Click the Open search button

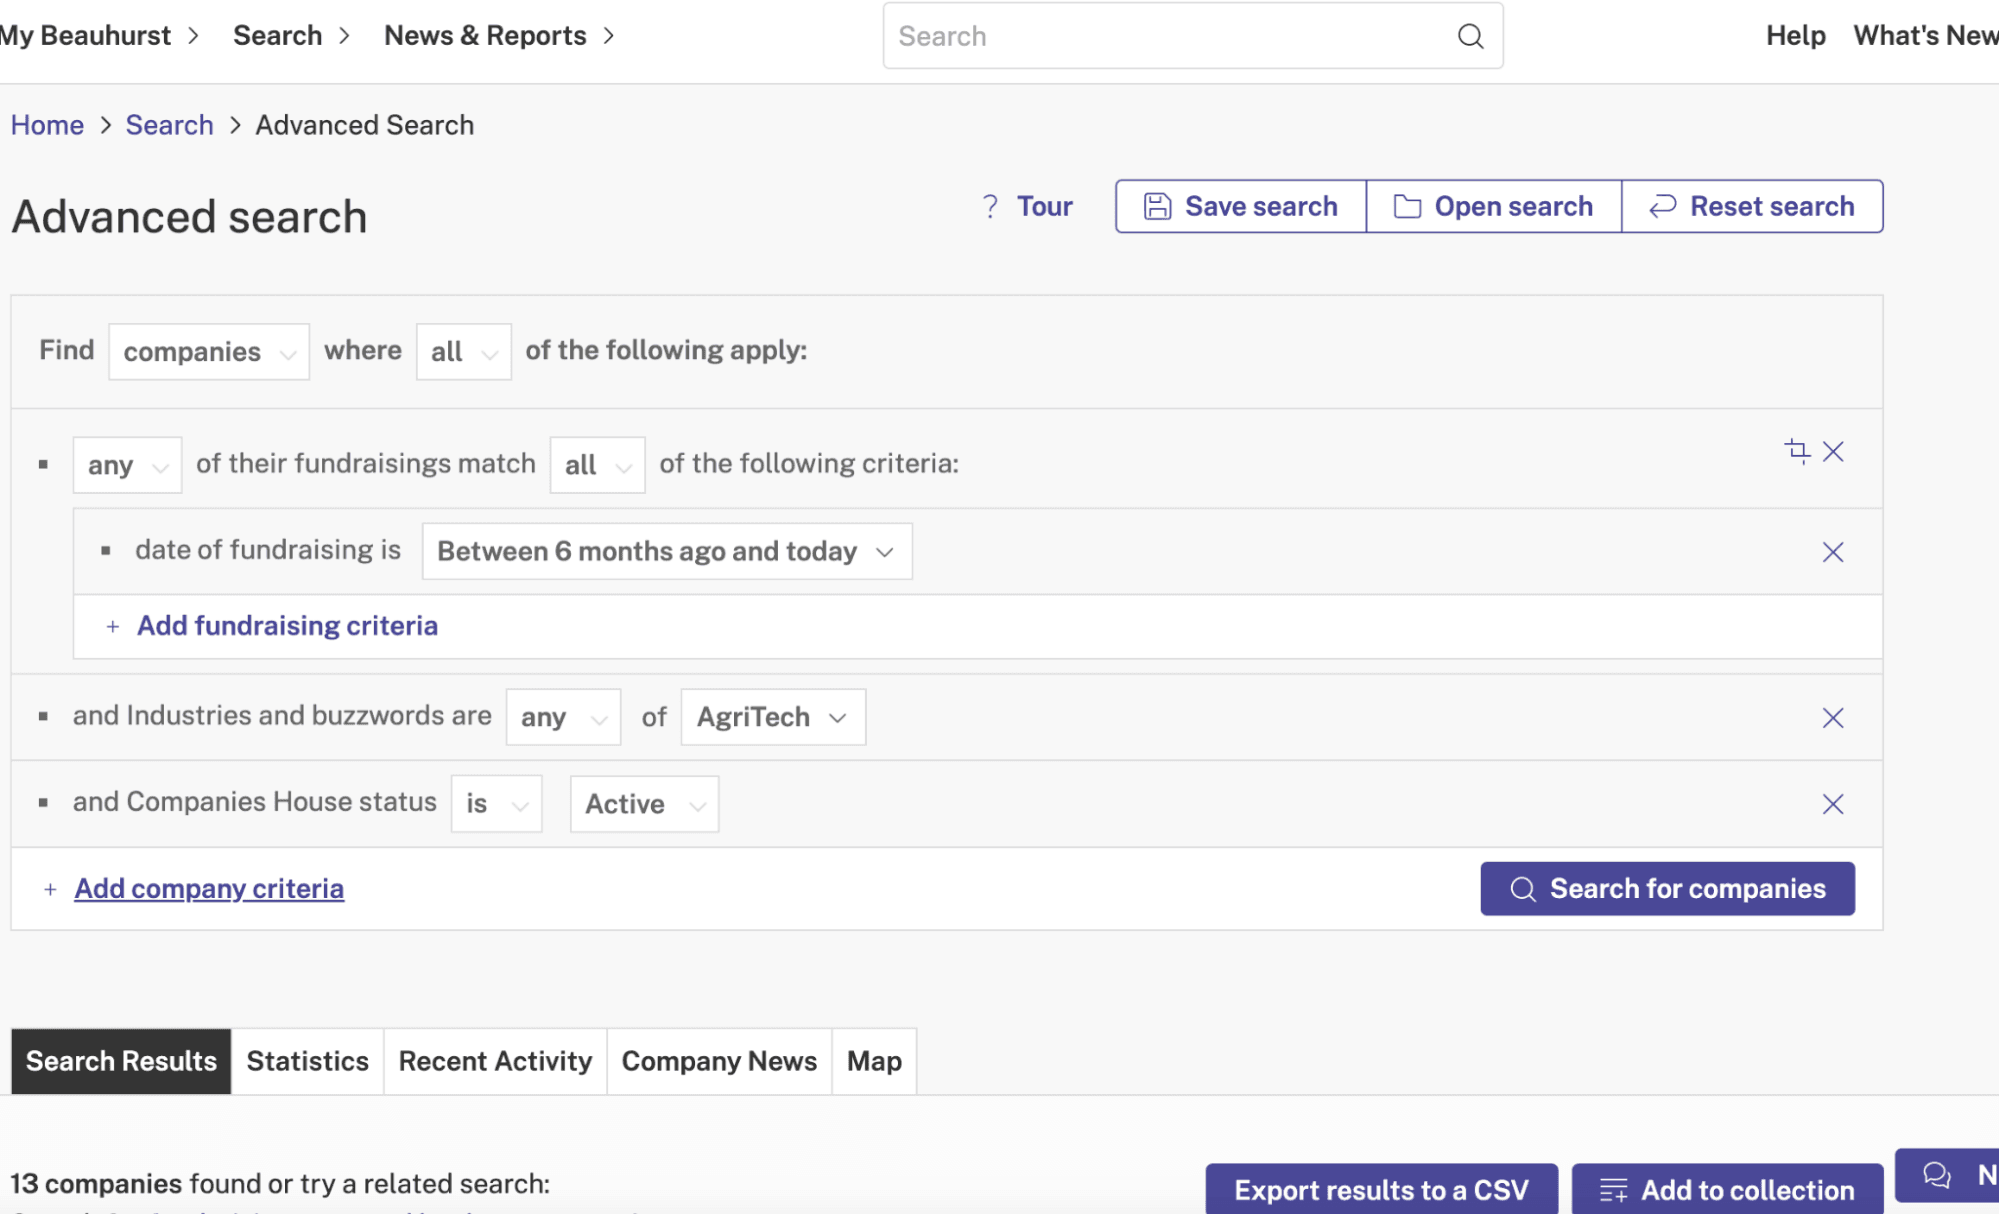[x=1493, y=207]
